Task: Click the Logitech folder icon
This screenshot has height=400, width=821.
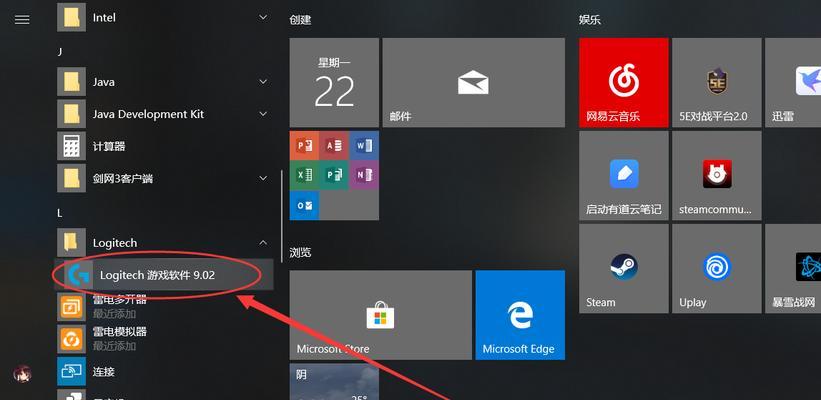Action: pos(71,243)
